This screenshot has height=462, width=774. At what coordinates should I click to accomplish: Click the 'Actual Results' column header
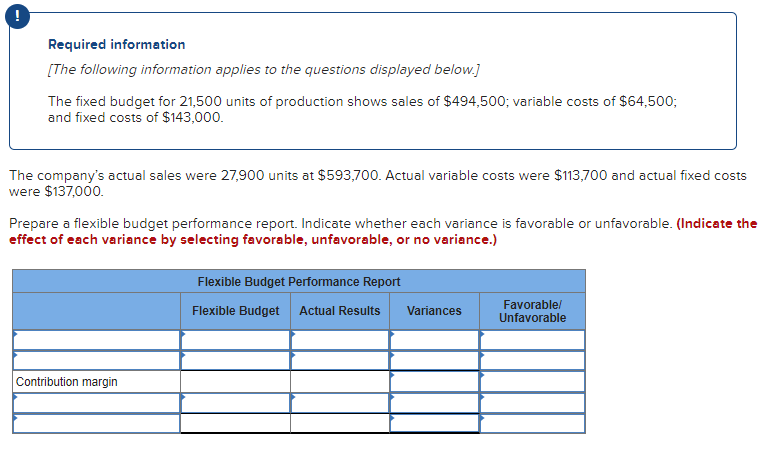pyautogui.click(x=340, y=310)
